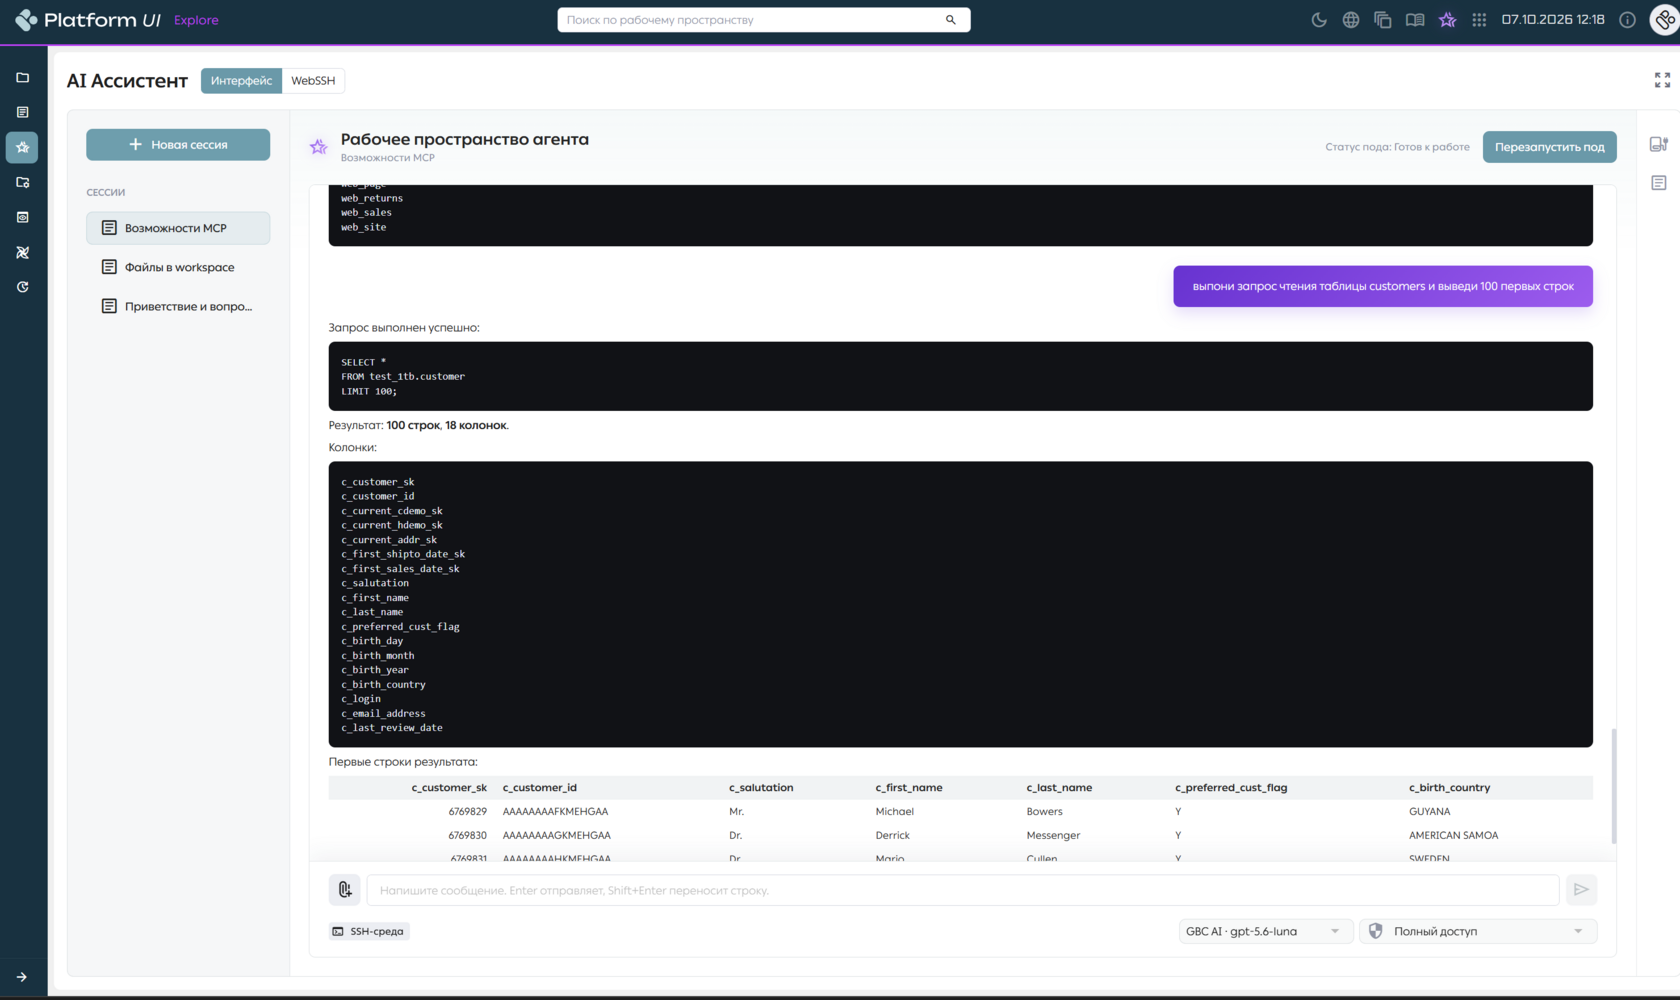Click the AI assistant star icon in header
This screenshot has width=1680, height=1000.
tap(1447, 20)
